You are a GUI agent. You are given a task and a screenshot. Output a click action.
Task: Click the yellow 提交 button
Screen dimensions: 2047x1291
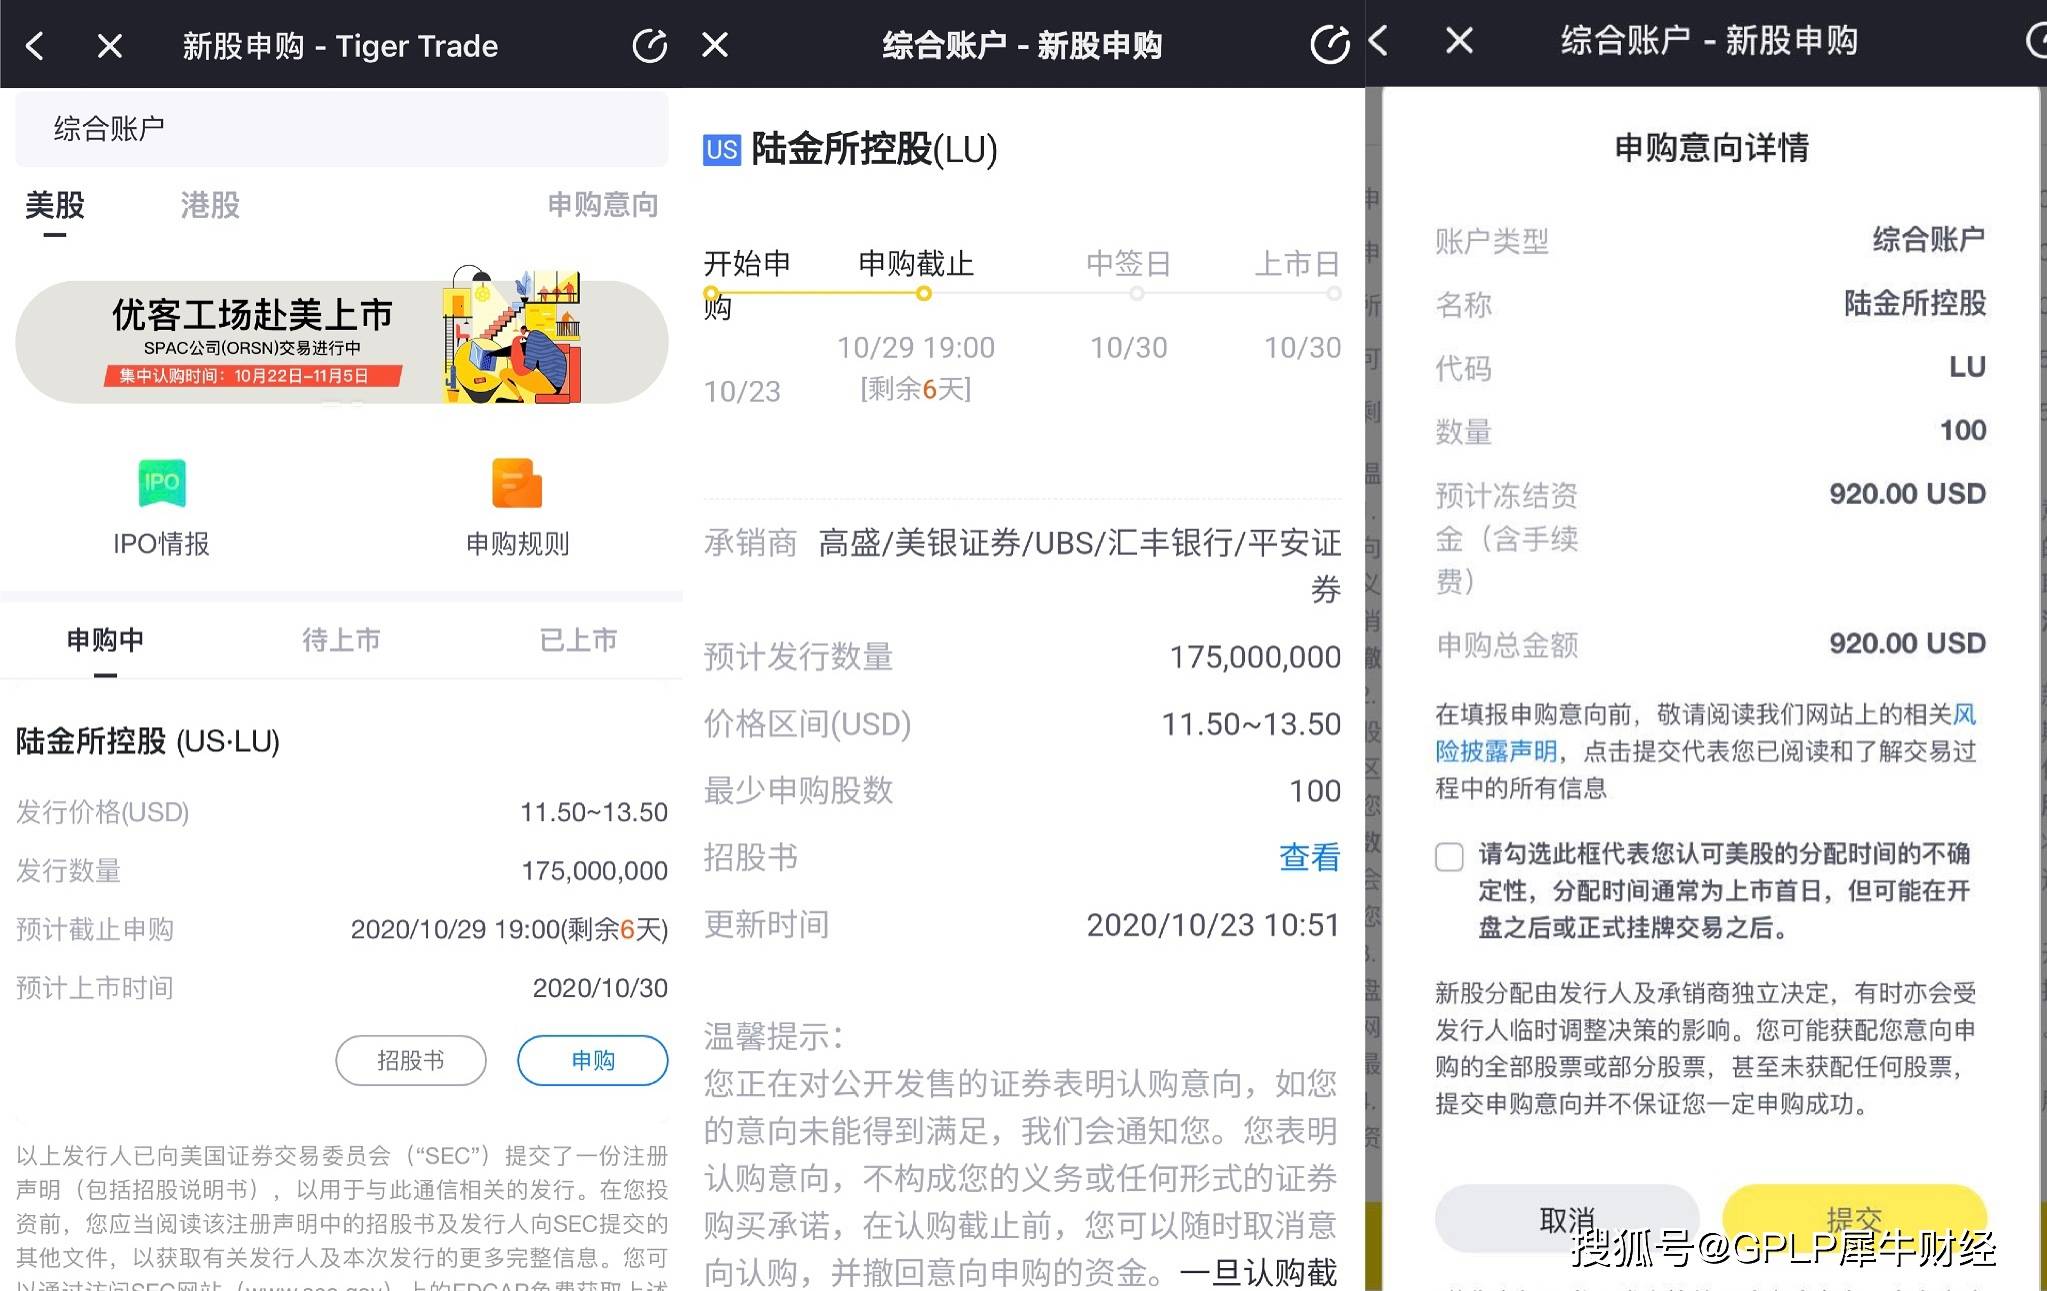pos(1855,1219)
